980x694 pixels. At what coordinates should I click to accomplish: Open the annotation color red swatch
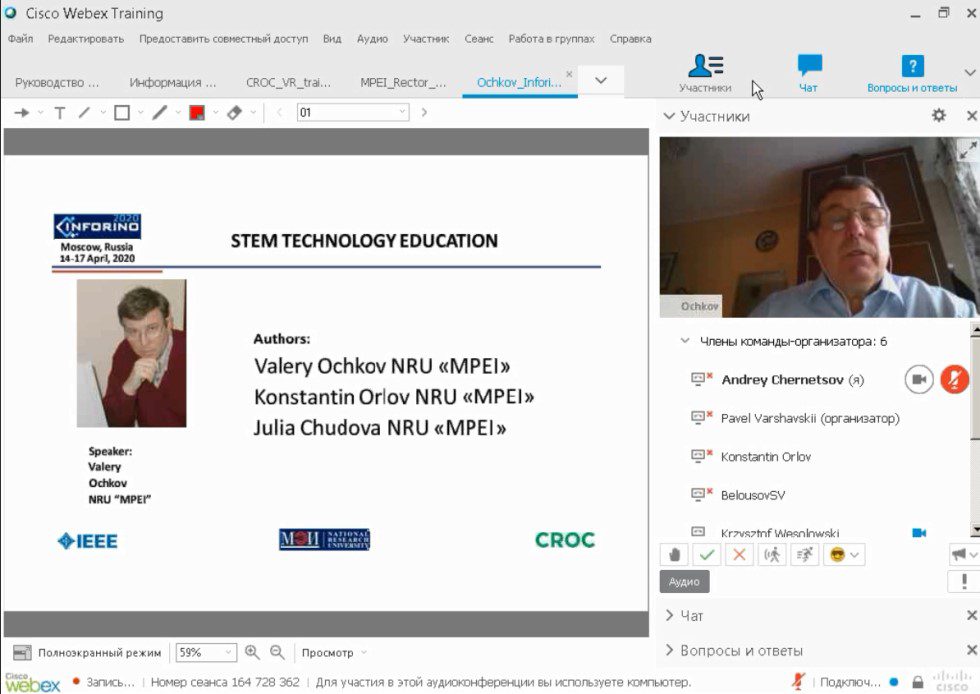pyautogui.click(x=197, y=113)
